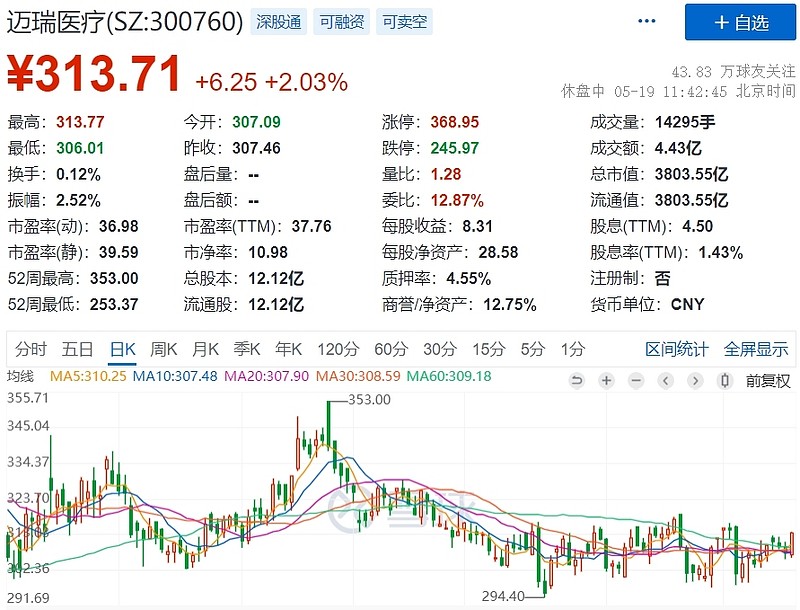Click the 质押率 value 4.55%
Image resolution: width=800 pixels, height=610 pixels.
pyautogui.click(x=468, y=278)
